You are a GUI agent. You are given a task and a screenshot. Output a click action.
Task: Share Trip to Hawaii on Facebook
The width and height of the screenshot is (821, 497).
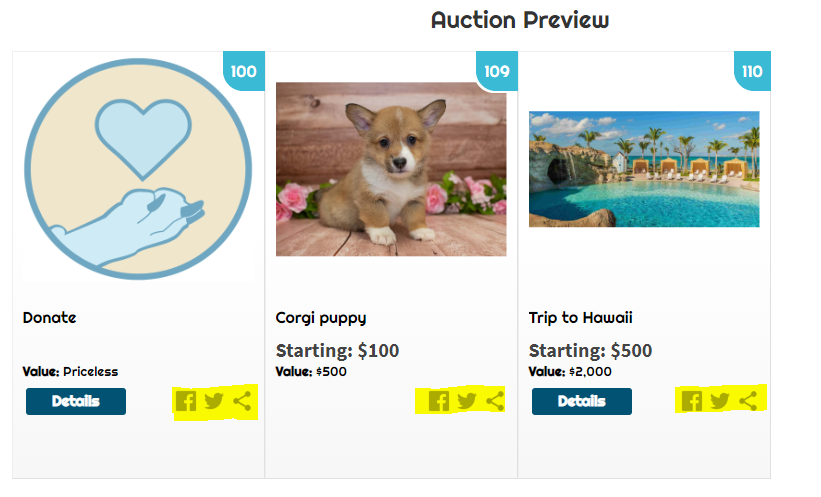pyautogui.click(x=692, y=401)
